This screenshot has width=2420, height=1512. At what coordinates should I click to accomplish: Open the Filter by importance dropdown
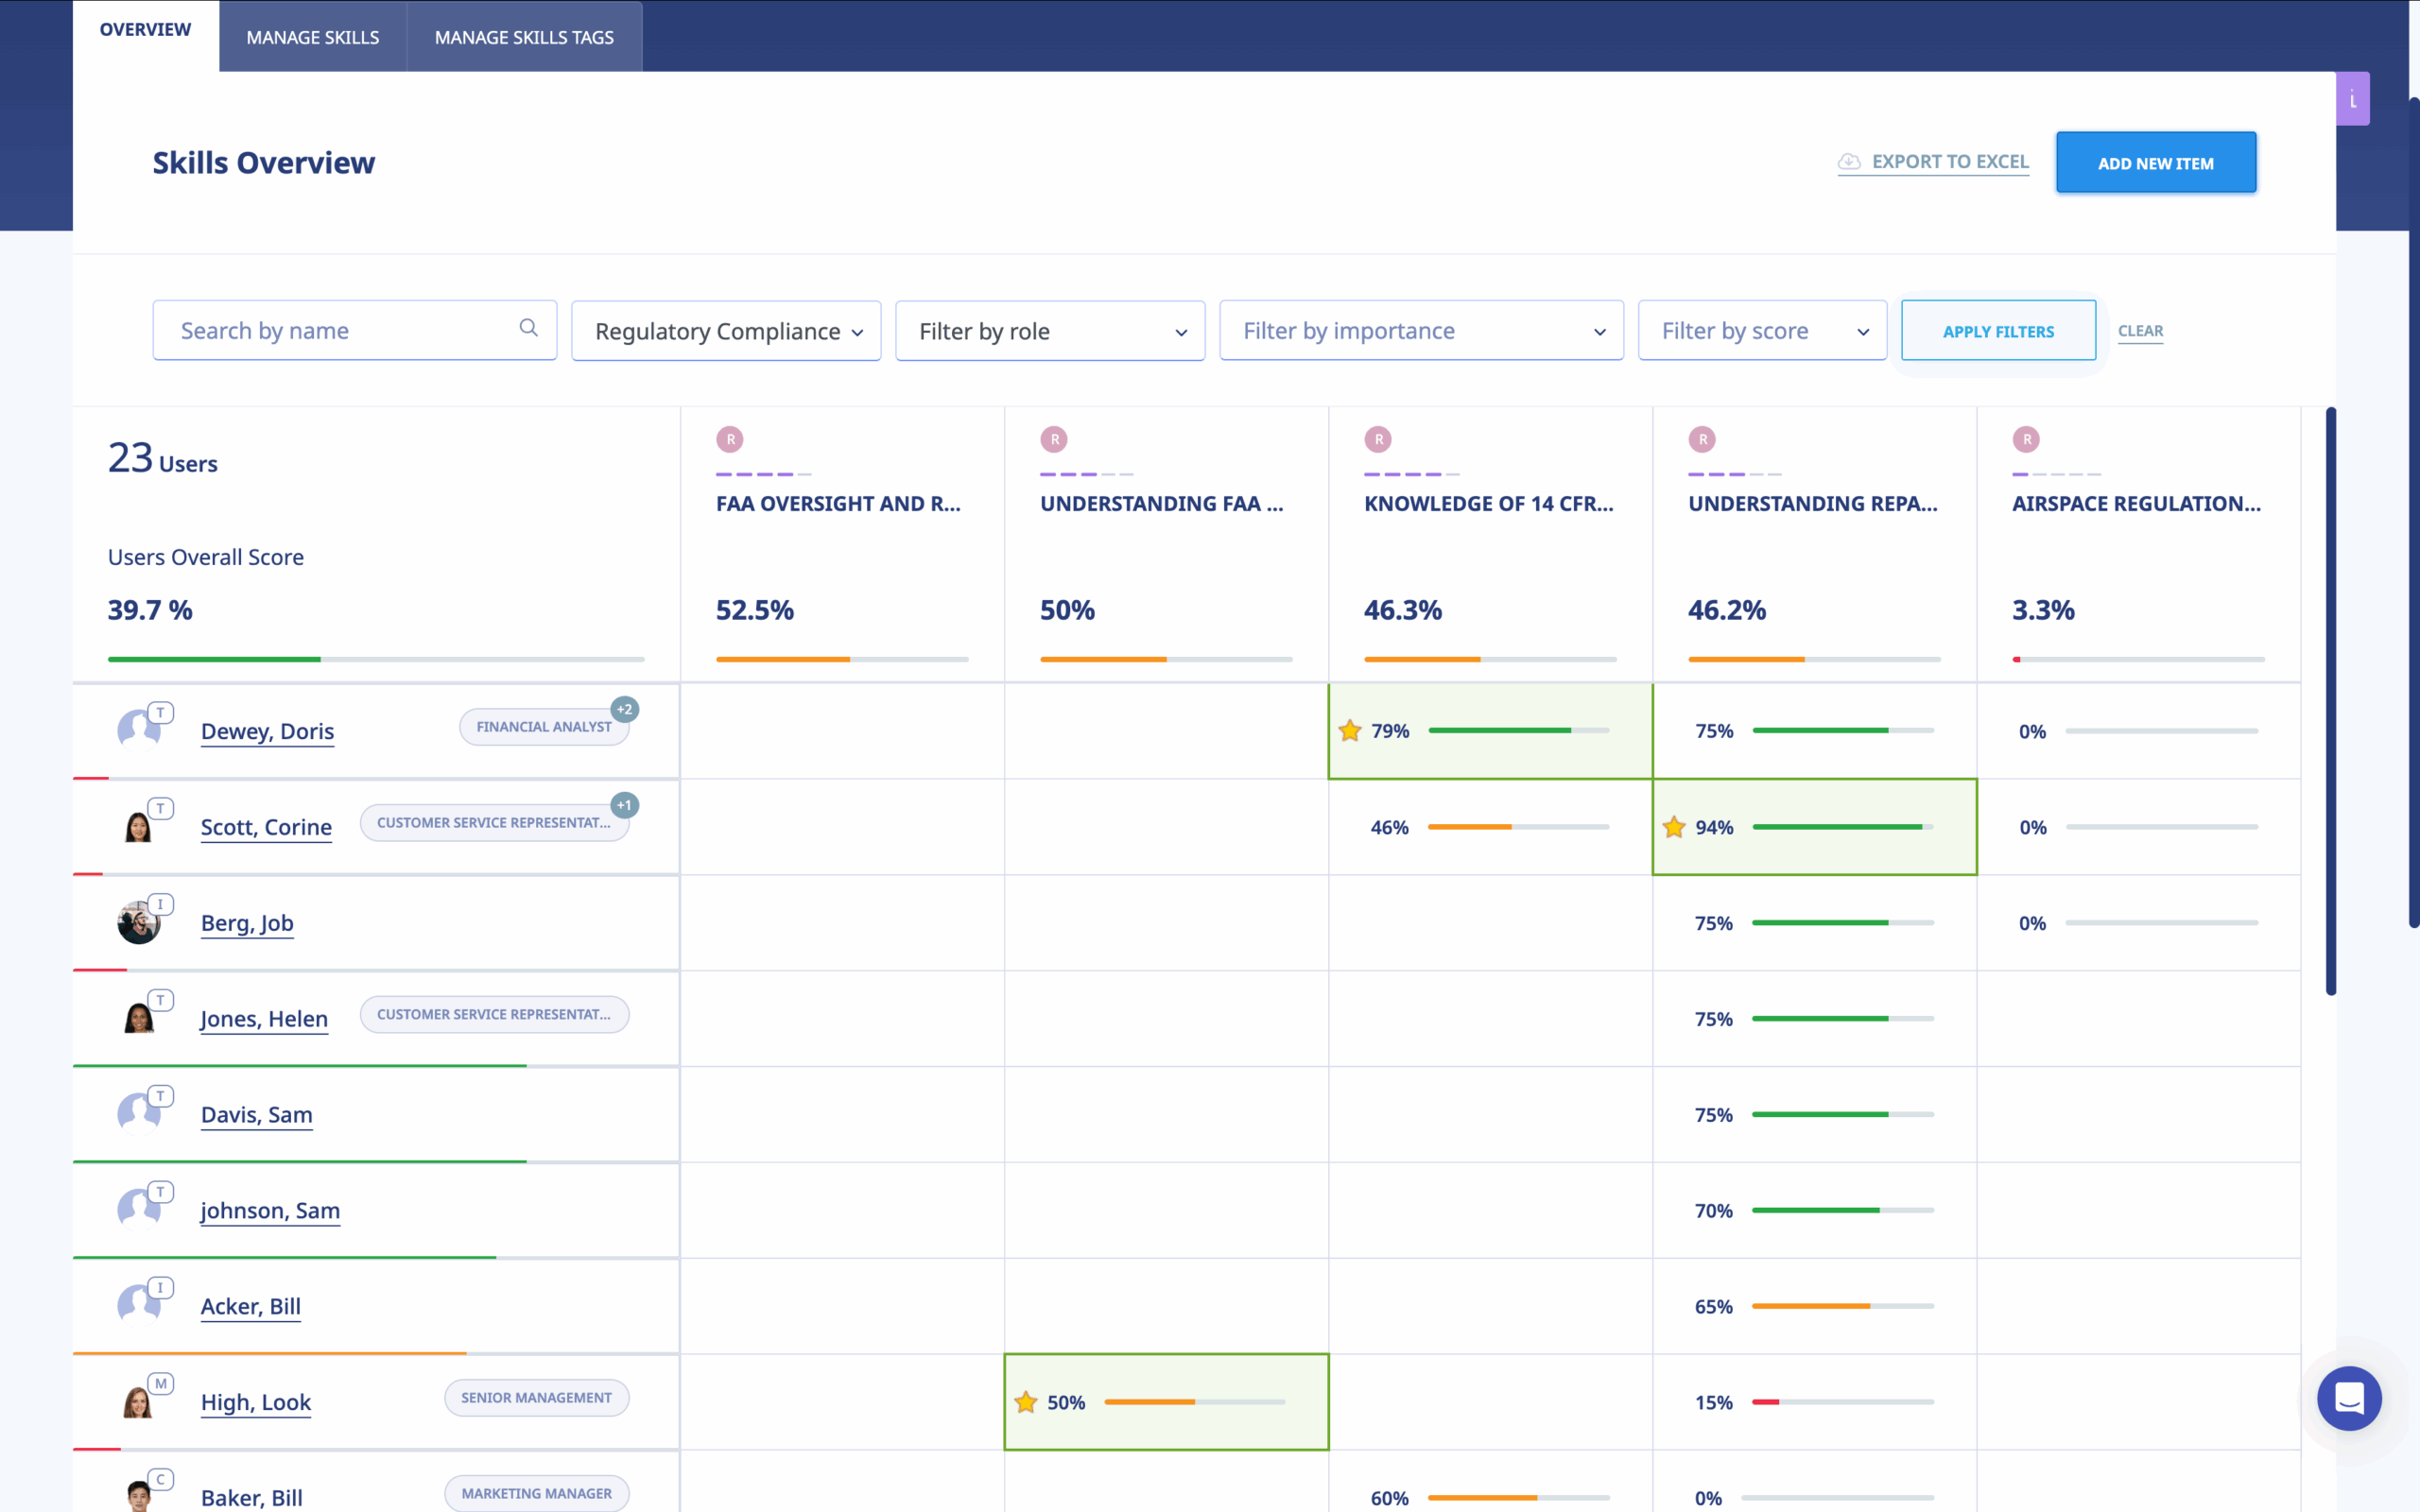(x=1421, y=331)
